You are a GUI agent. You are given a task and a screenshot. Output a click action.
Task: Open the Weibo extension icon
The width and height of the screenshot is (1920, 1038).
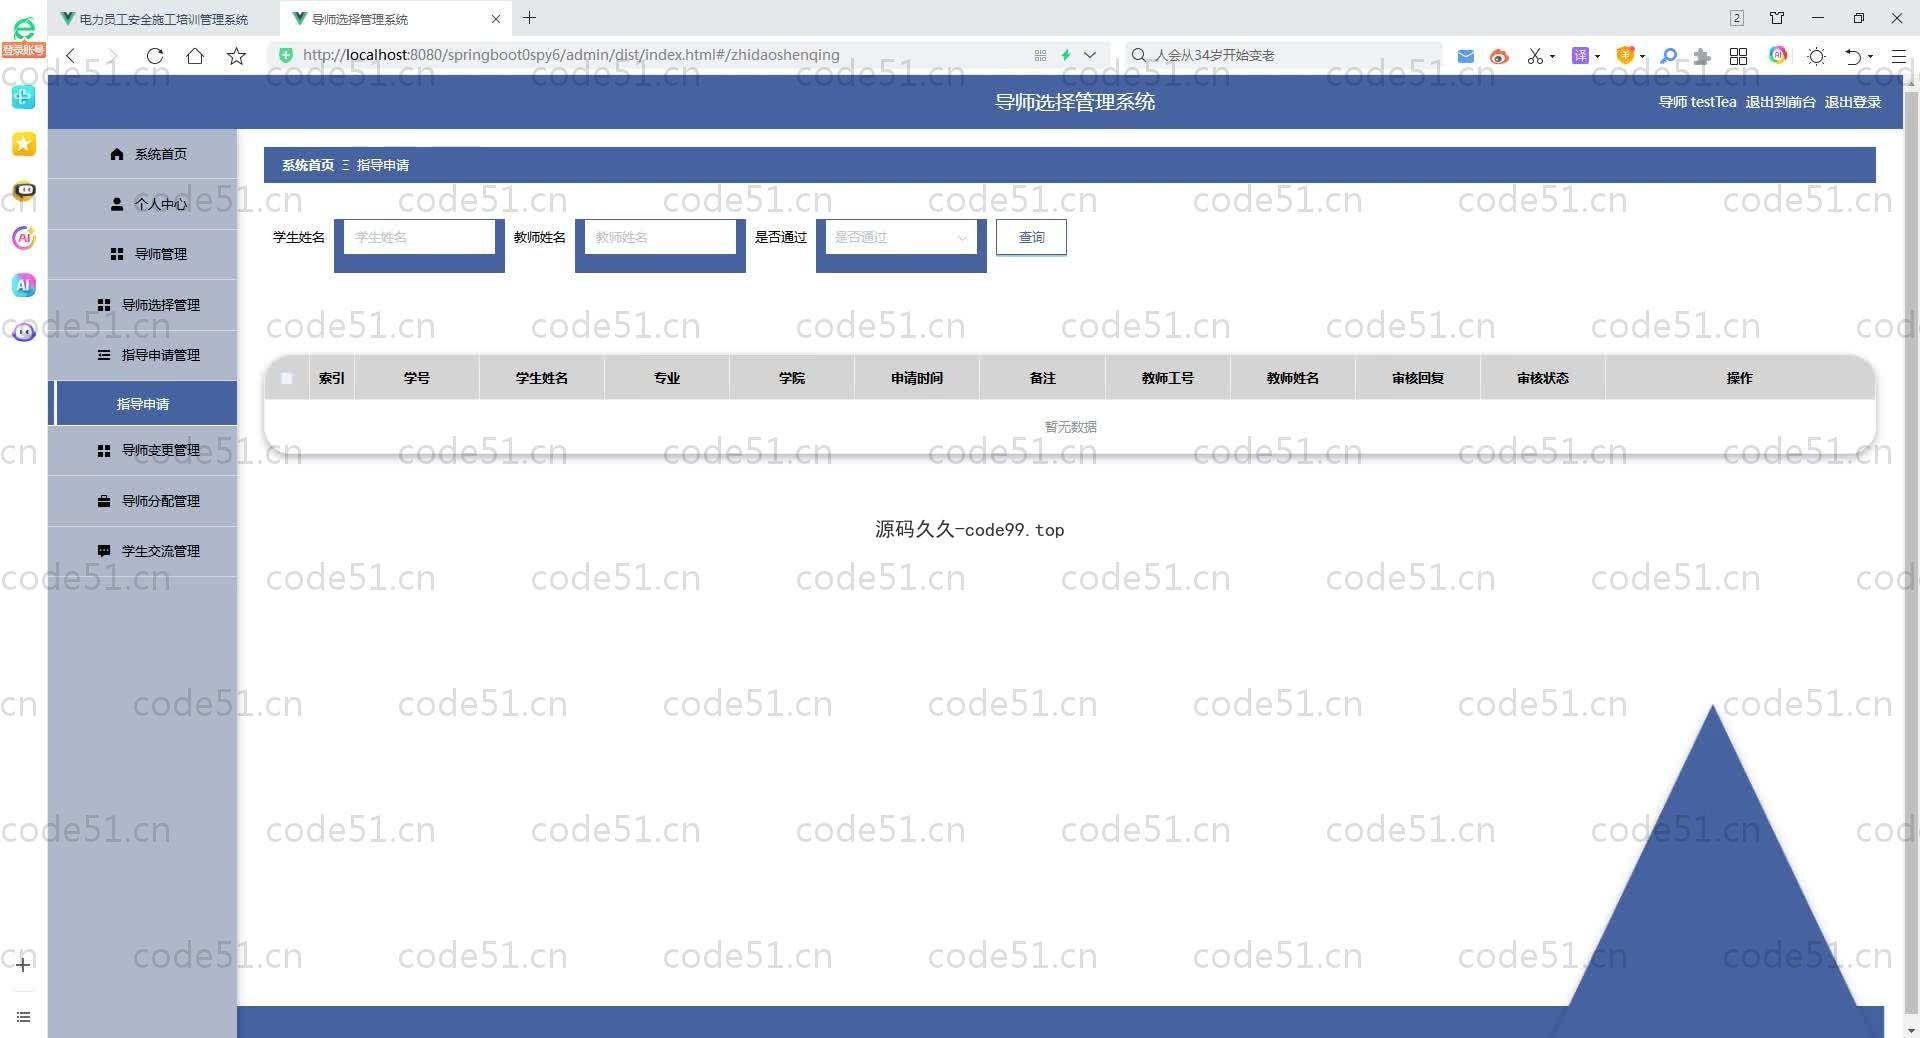[1499, 56]
